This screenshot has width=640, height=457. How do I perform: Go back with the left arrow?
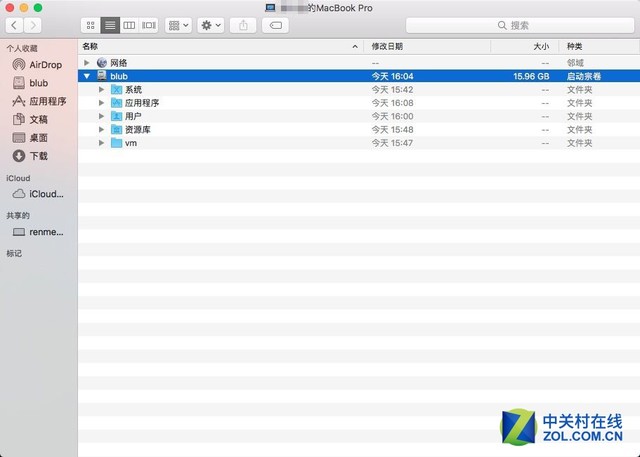(x=14, y=25)
